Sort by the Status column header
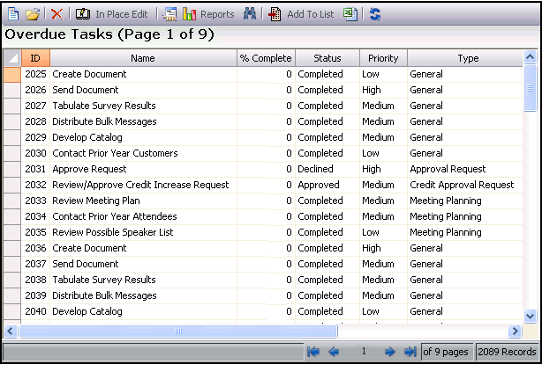544x377 pixels. 327,58
